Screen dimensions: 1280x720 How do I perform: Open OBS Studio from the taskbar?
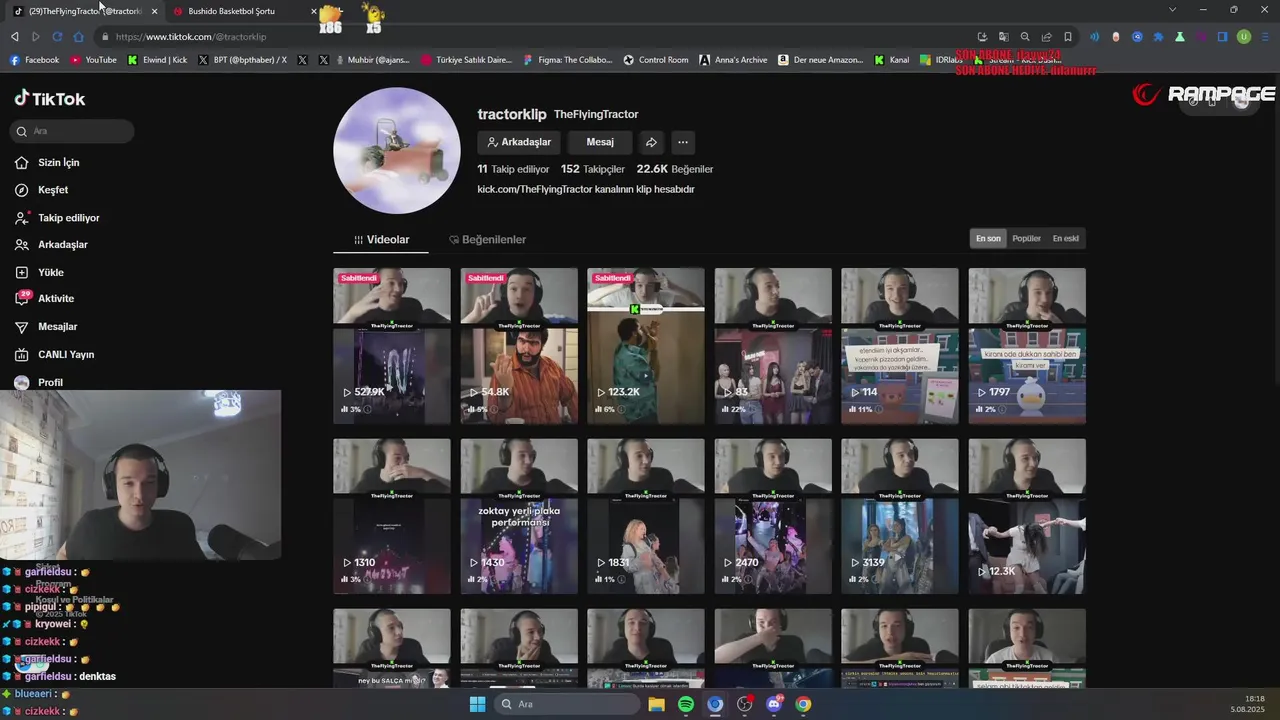744,704
